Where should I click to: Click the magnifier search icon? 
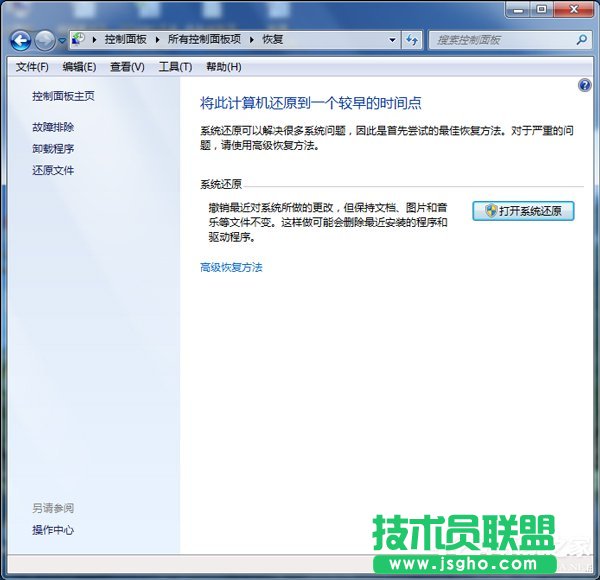coord(582,39)
